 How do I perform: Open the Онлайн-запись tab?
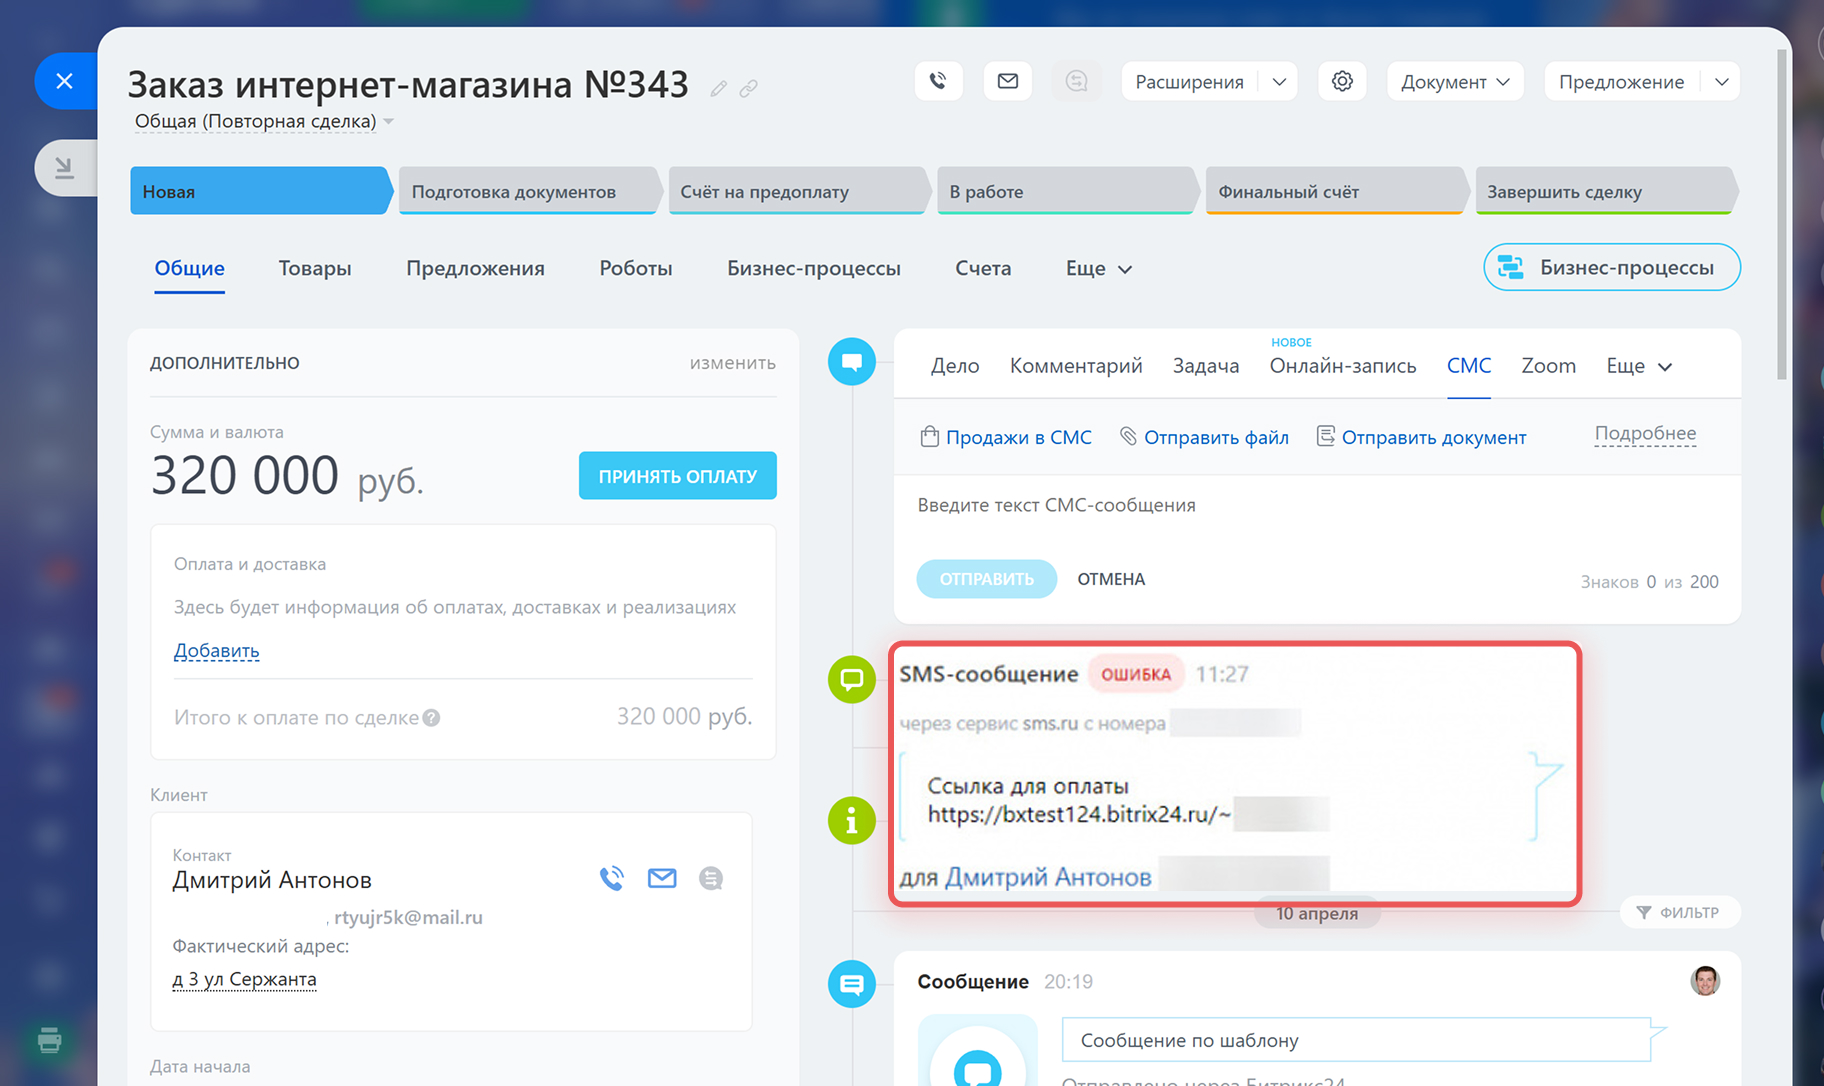pyautogui.click(x=1343, y=366)
